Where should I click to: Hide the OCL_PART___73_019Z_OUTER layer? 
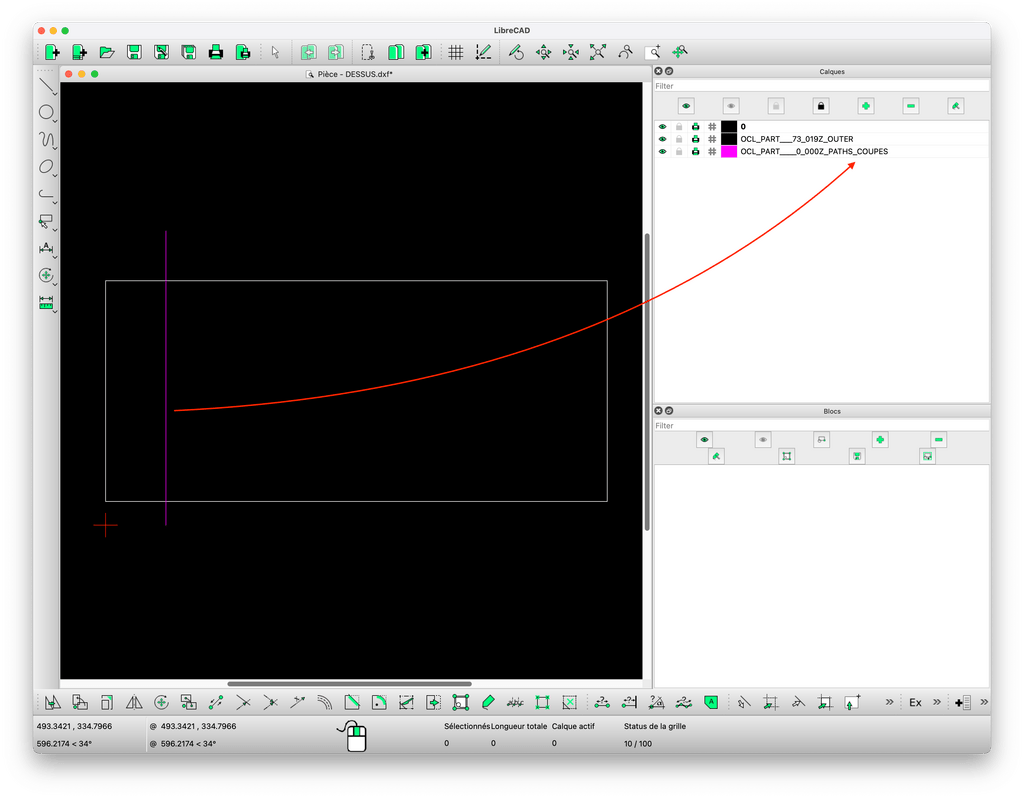click(x=662, y=139)
